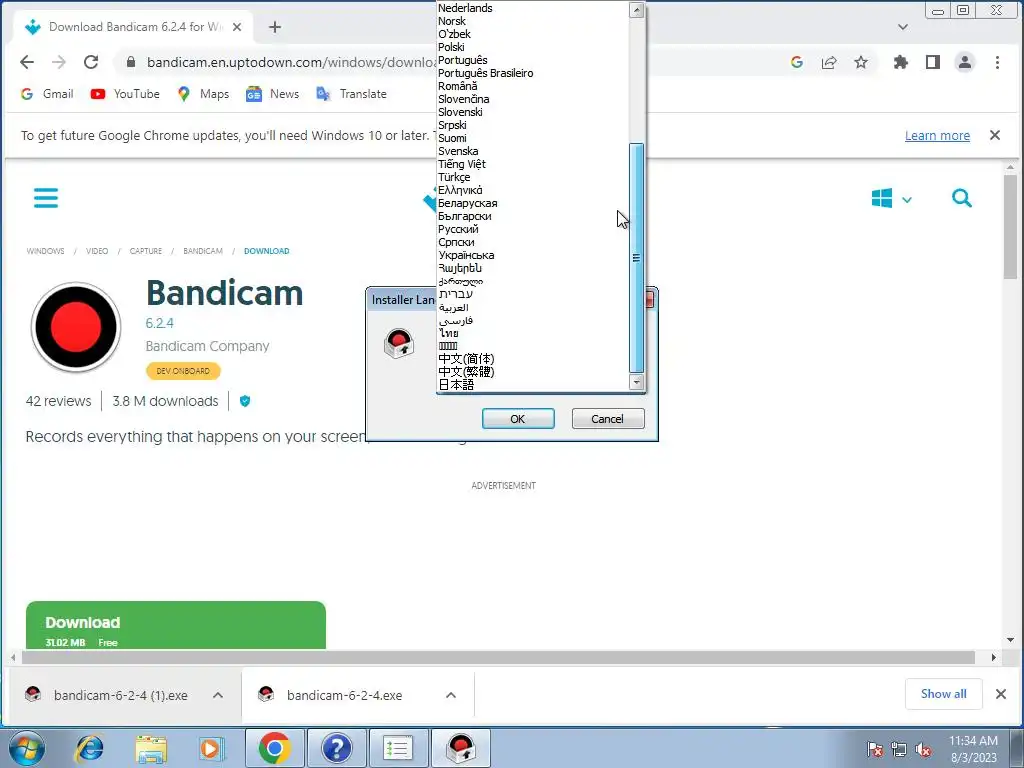Click Show all downloads
Screen dimensions: 1024x768
944,694
